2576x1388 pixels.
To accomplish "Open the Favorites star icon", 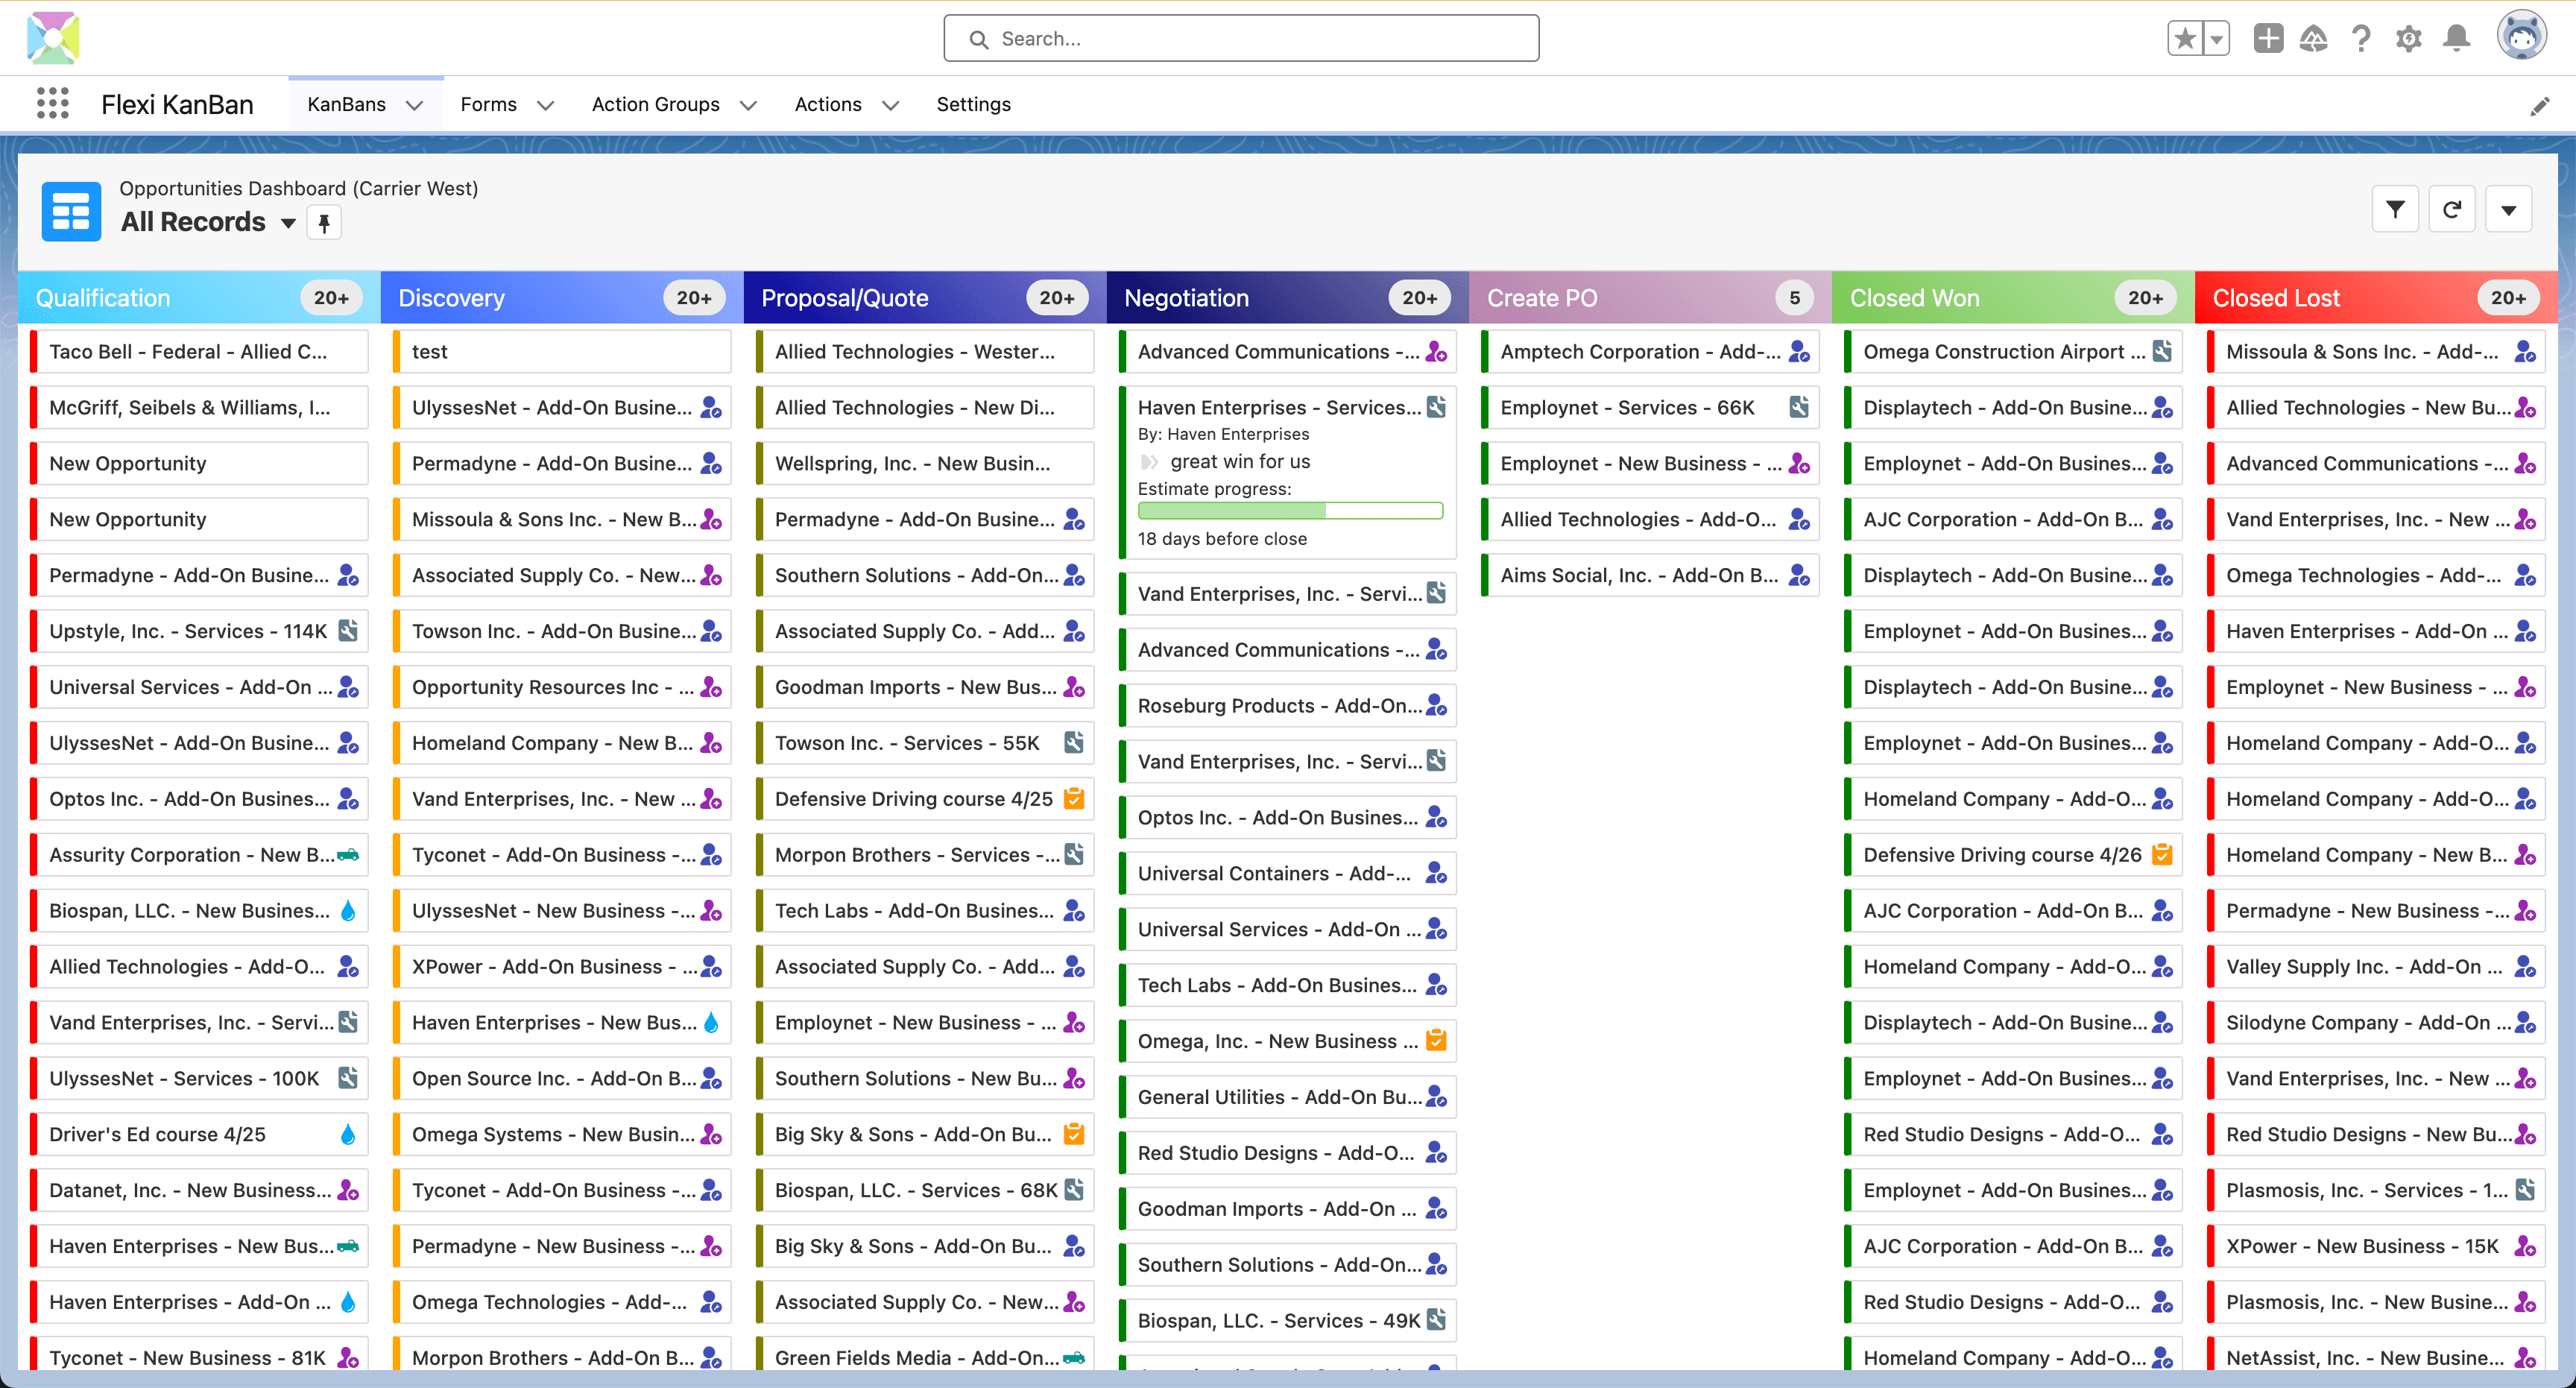I will click(x=2185, y=39).
